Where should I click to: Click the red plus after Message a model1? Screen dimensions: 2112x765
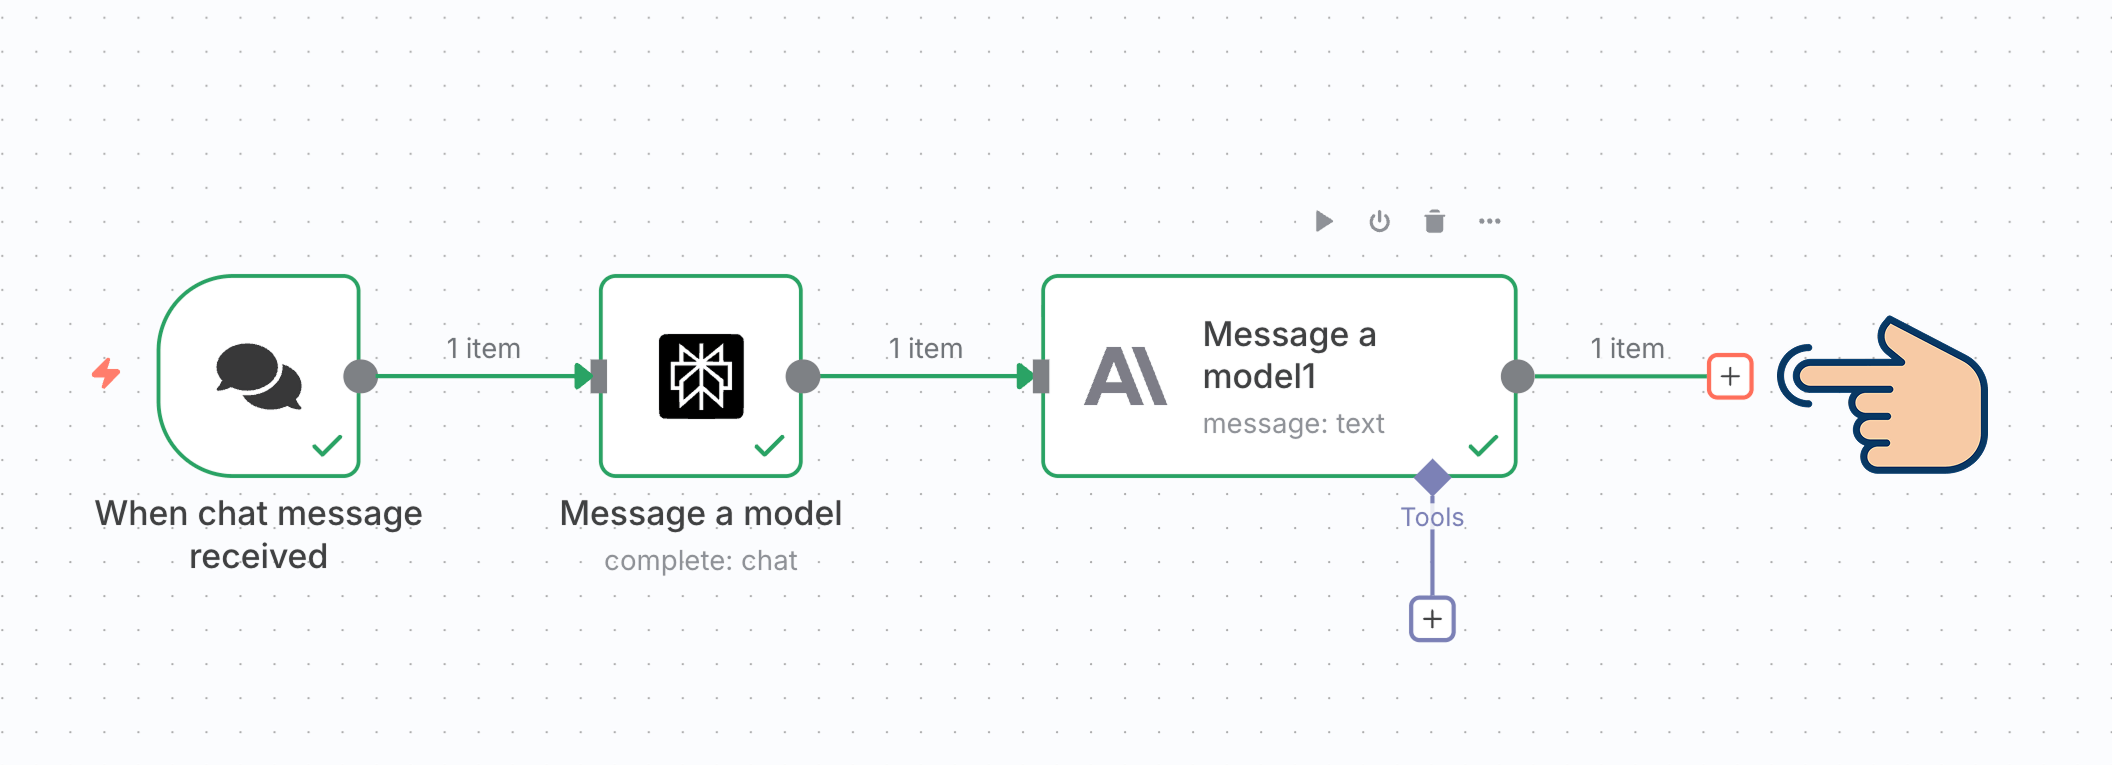pyautogui.click(x=1729, y=377)
